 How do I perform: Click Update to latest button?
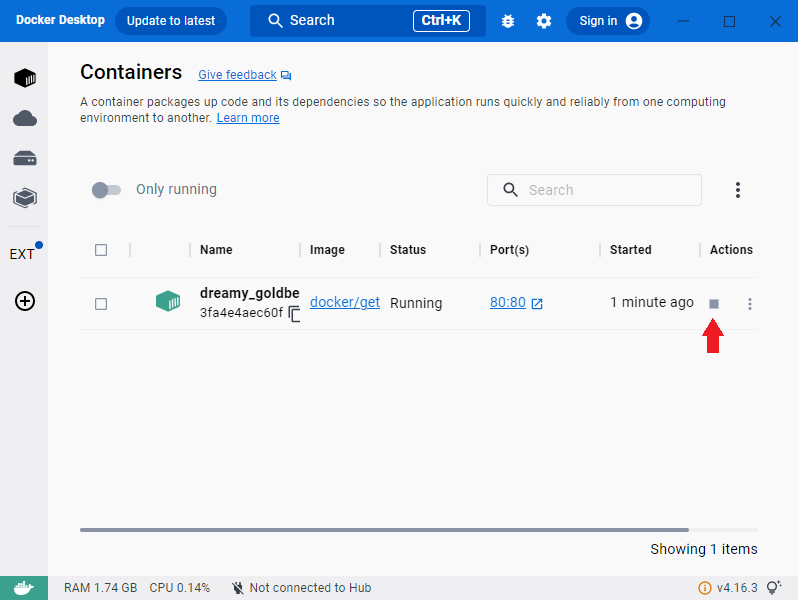pos(171,21)
